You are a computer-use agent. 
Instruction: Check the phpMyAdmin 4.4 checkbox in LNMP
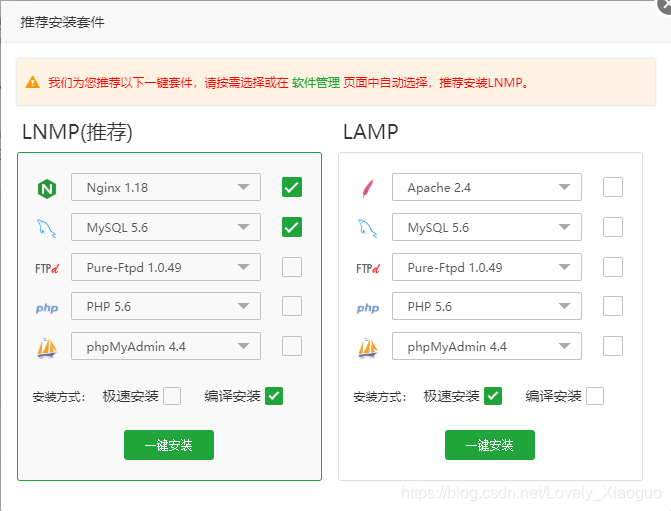click(292, 346)
